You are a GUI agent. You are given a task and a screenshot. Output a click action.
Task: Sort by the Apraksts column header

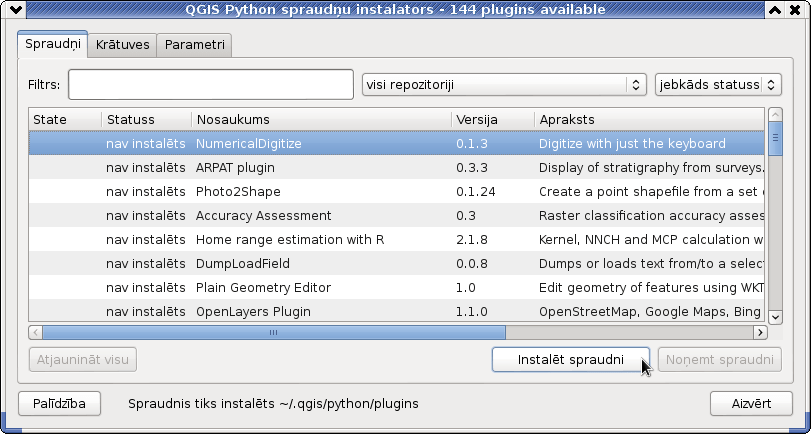[x=649, y=119]
